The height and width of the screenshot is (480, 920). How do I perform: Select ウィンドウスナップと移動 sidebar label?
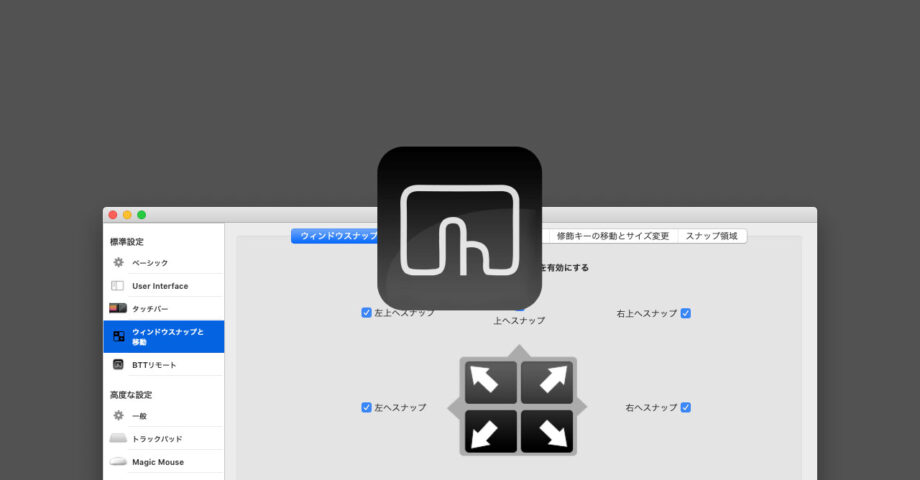click(x=167, y=337)
